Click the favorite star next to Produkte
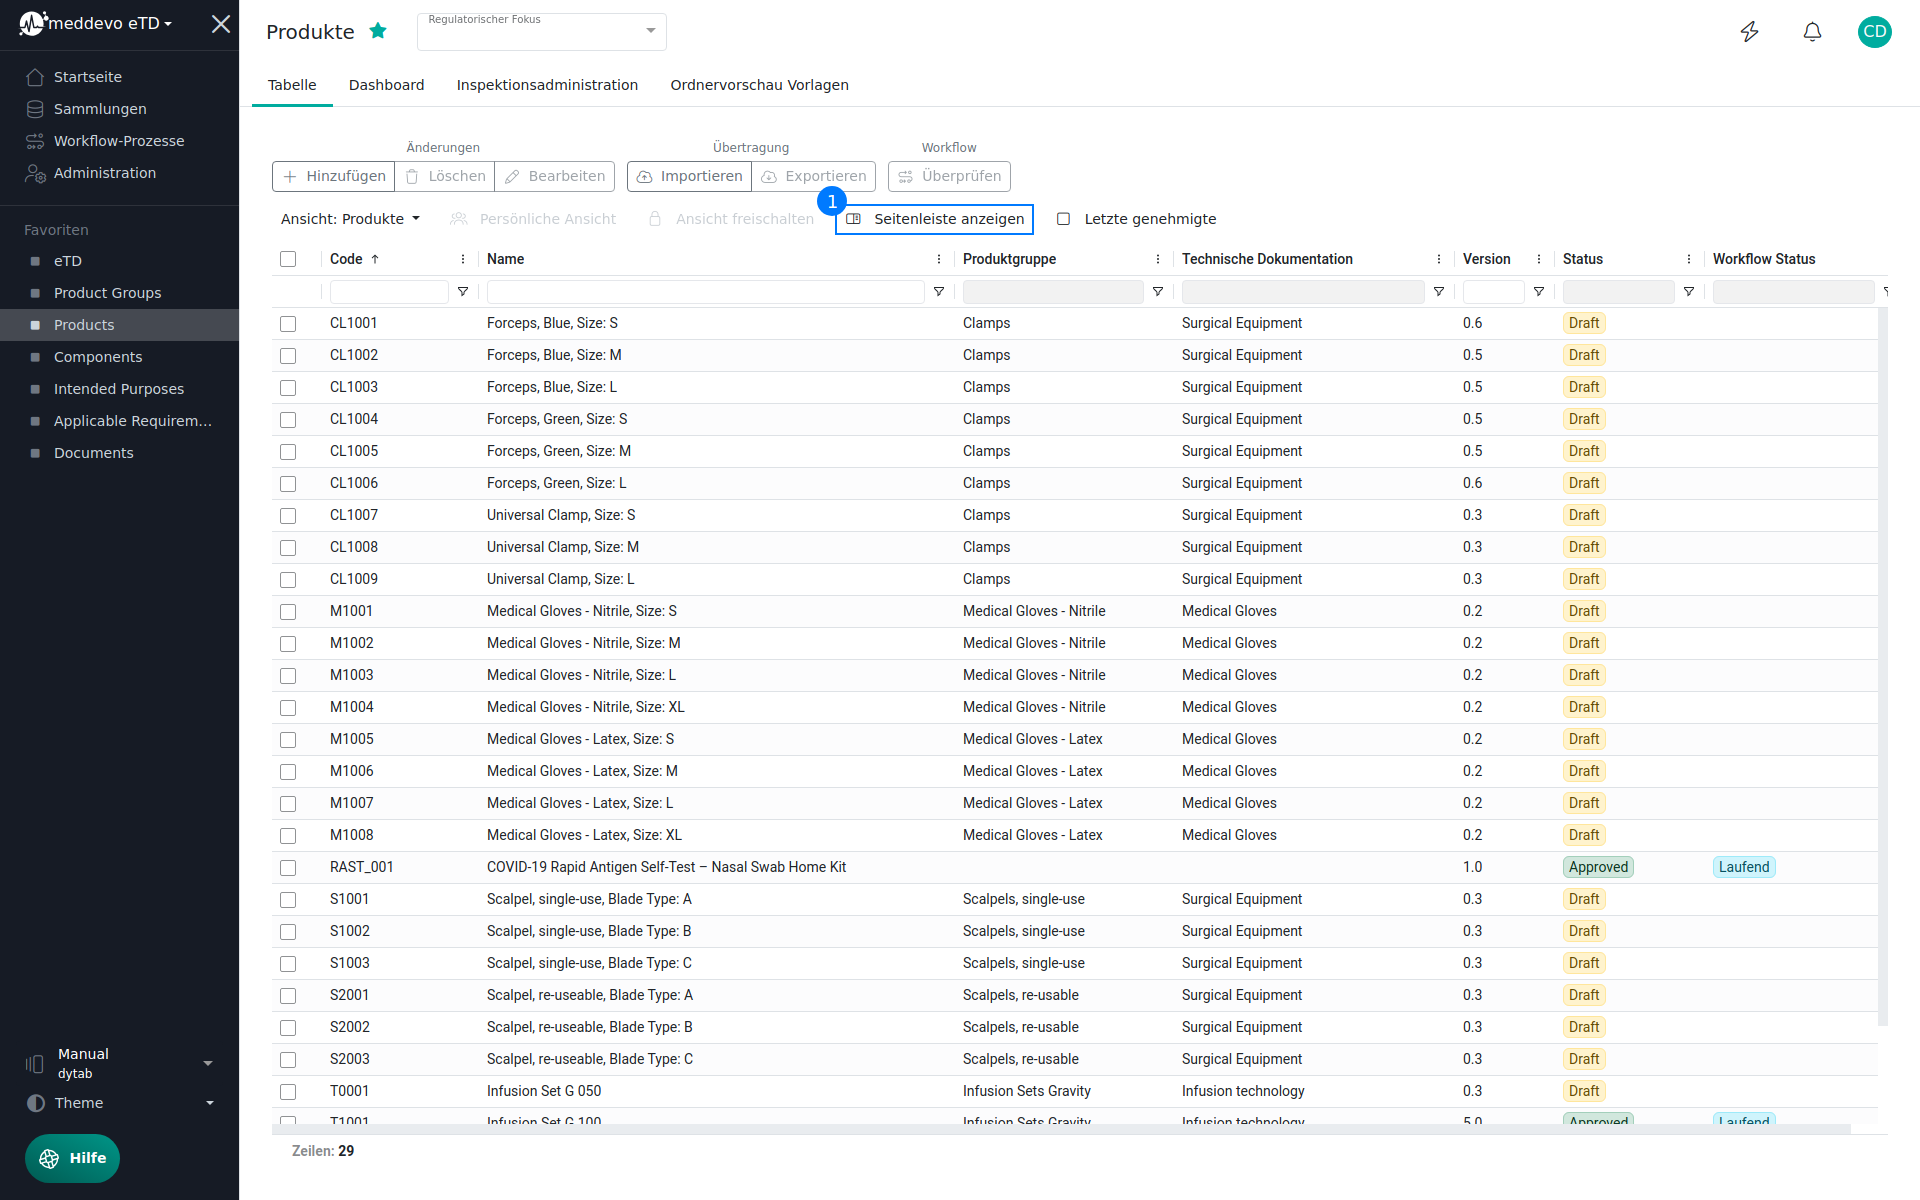 (x=378, y=31)
